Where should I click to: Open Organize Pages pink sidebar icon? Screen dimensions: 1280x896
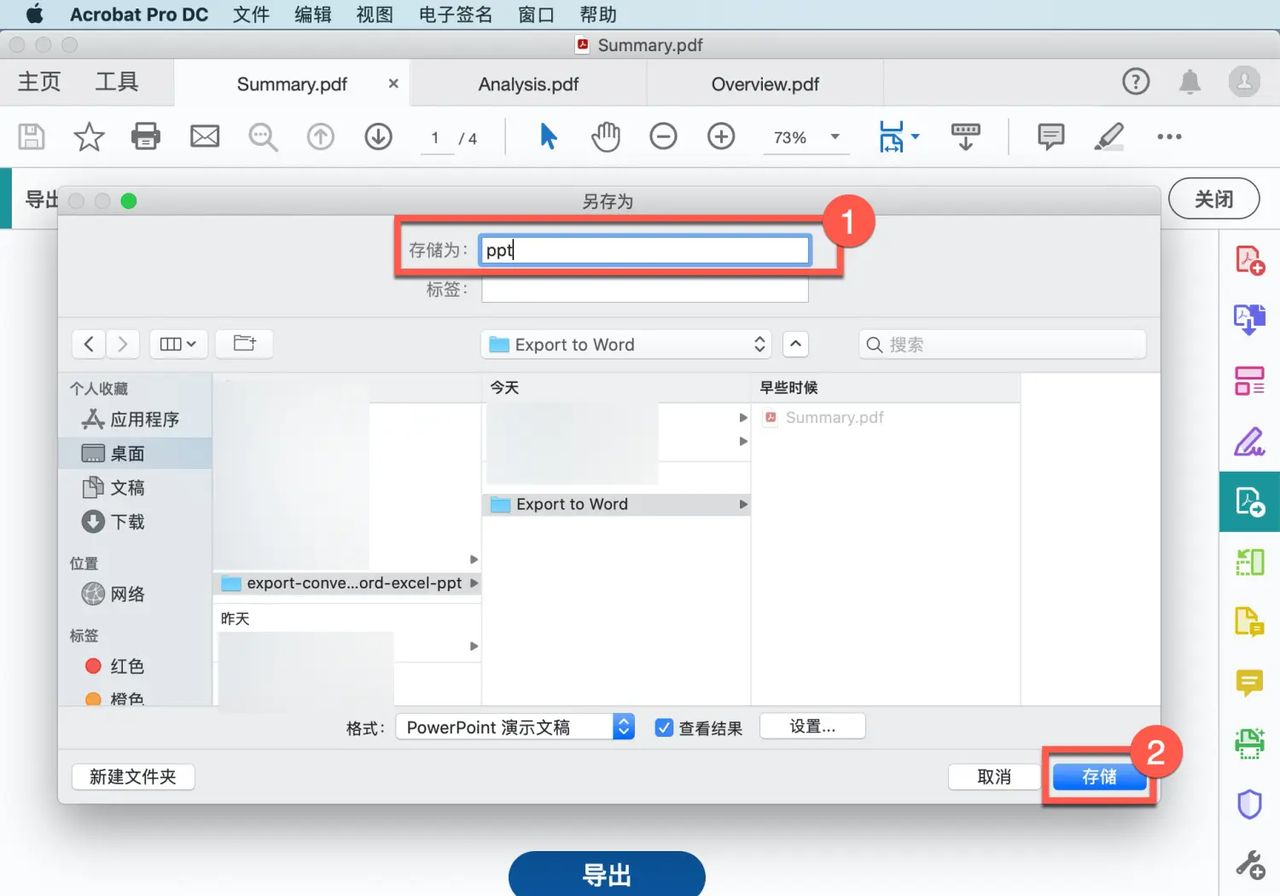pyautogui.click(x=1250, y=380)
